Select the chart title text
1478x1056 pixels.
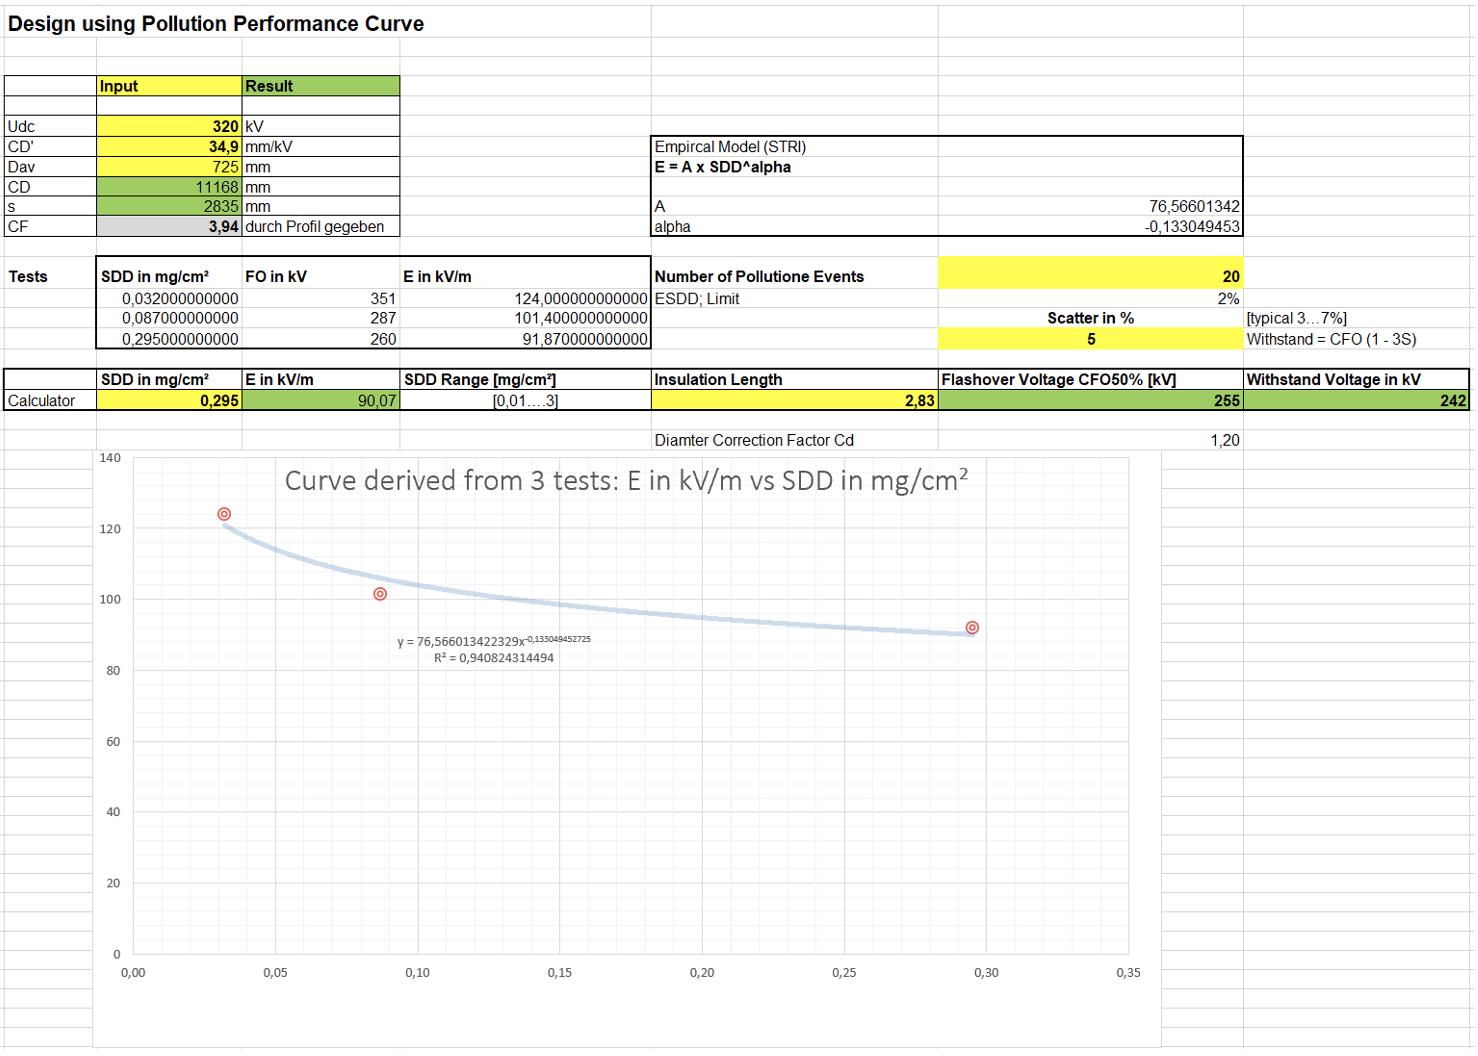(626, 481)
